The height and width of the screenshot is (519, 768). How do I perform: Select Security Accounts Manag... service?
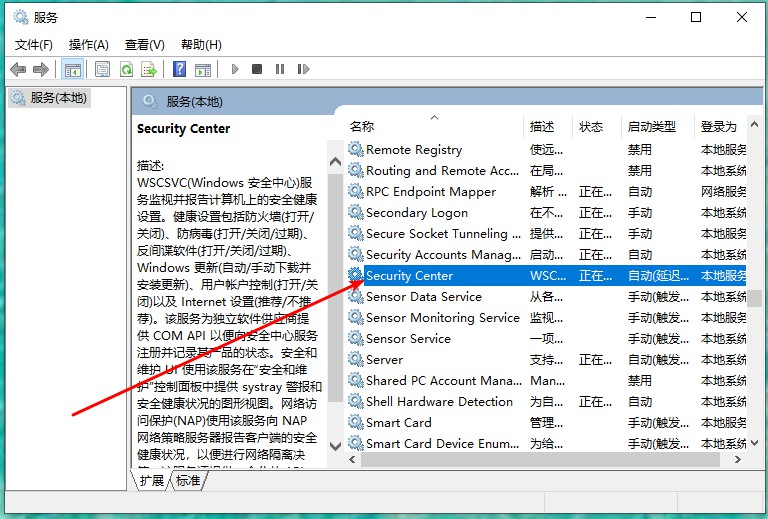coord(547,255)
